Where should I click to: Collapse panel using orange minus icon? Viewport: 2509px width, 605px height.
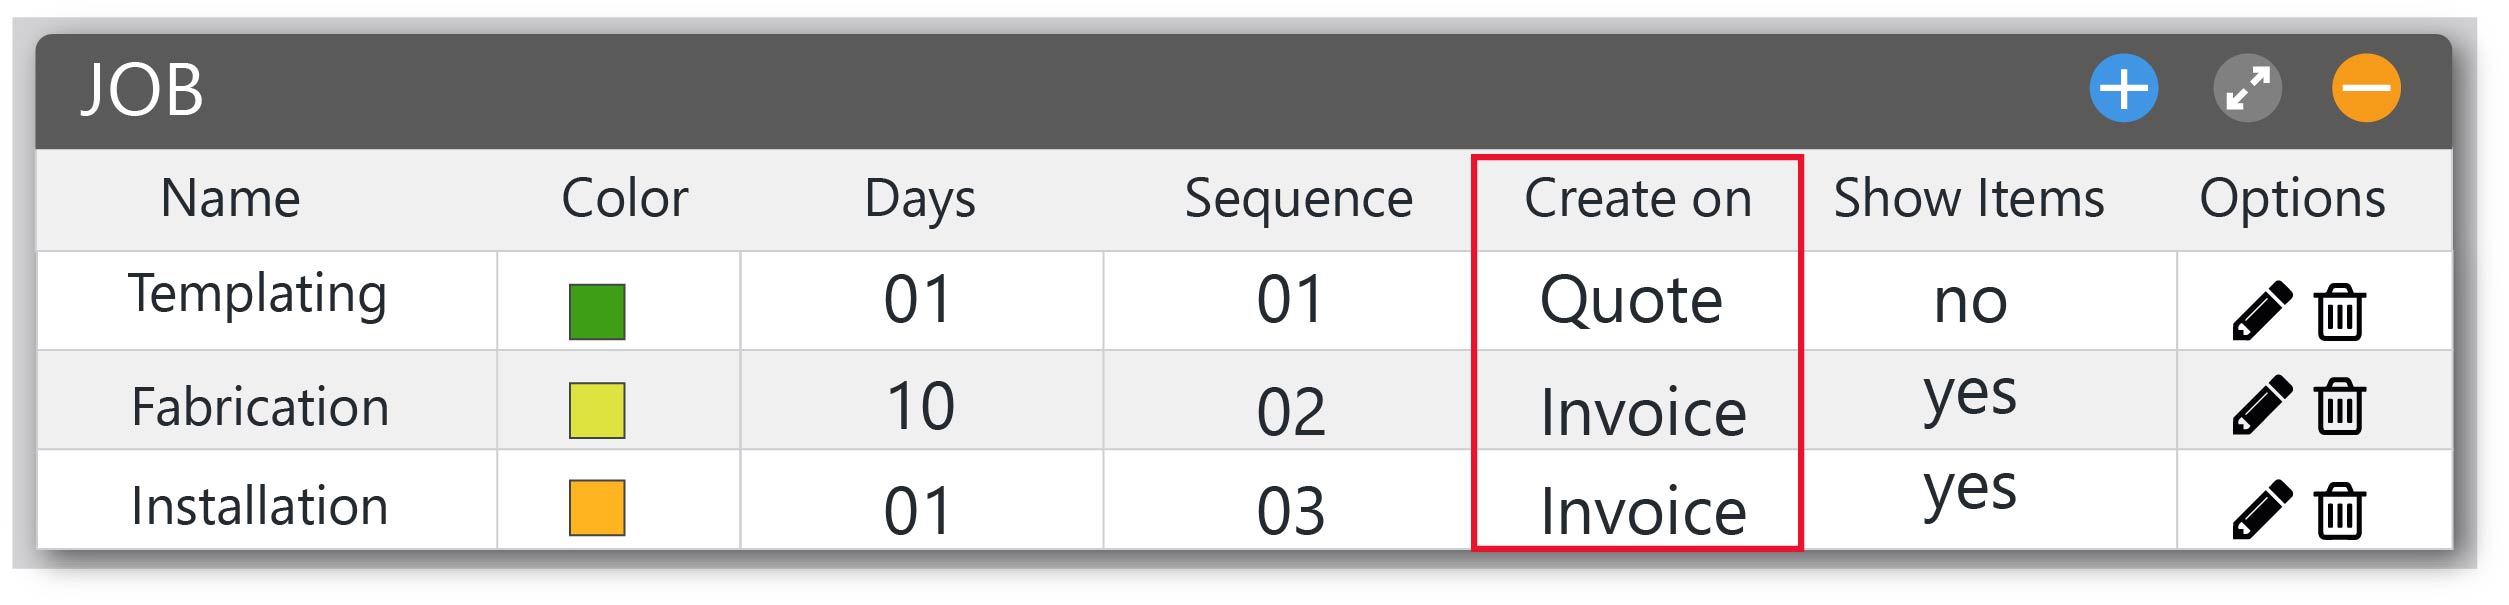(2366, 88)
